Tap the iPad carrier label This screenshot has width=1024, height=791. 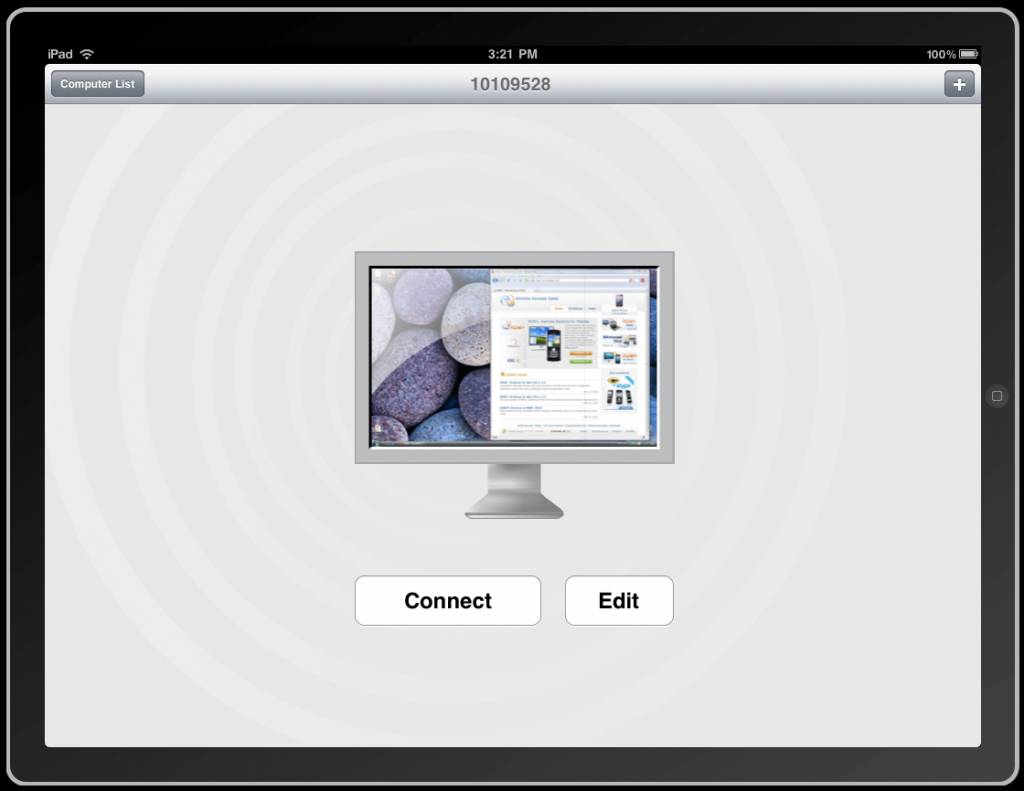coord(60,54)
